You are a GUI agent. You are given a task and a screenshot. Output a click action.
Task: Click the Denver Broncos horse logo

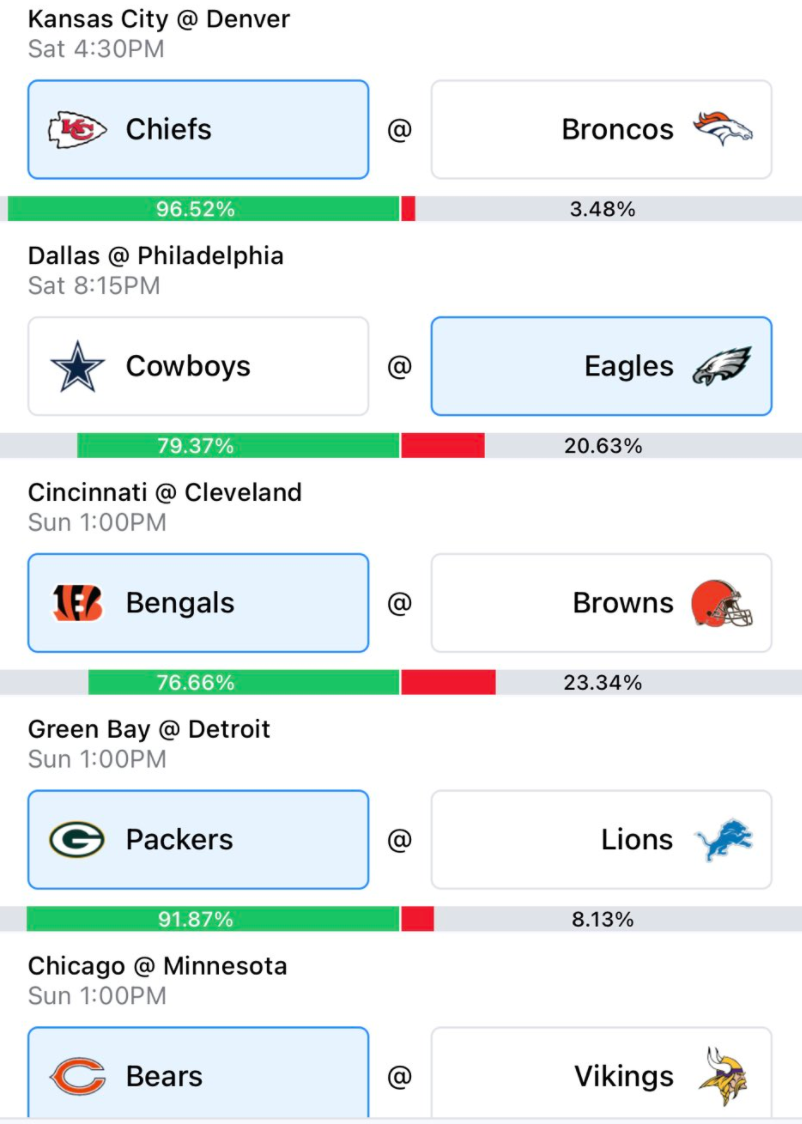click(x=722, y=129)
